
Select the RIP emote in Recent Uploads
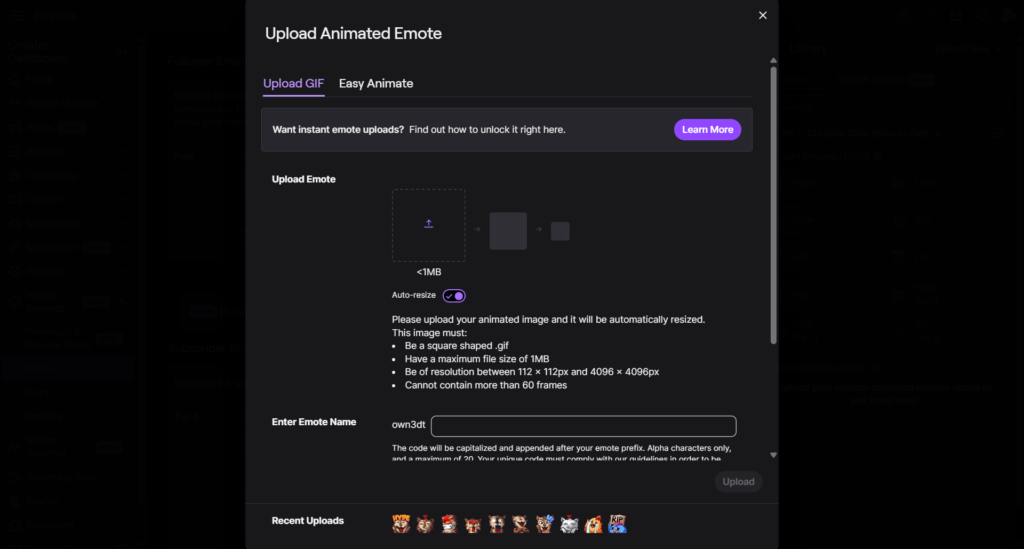pos(617,523)
